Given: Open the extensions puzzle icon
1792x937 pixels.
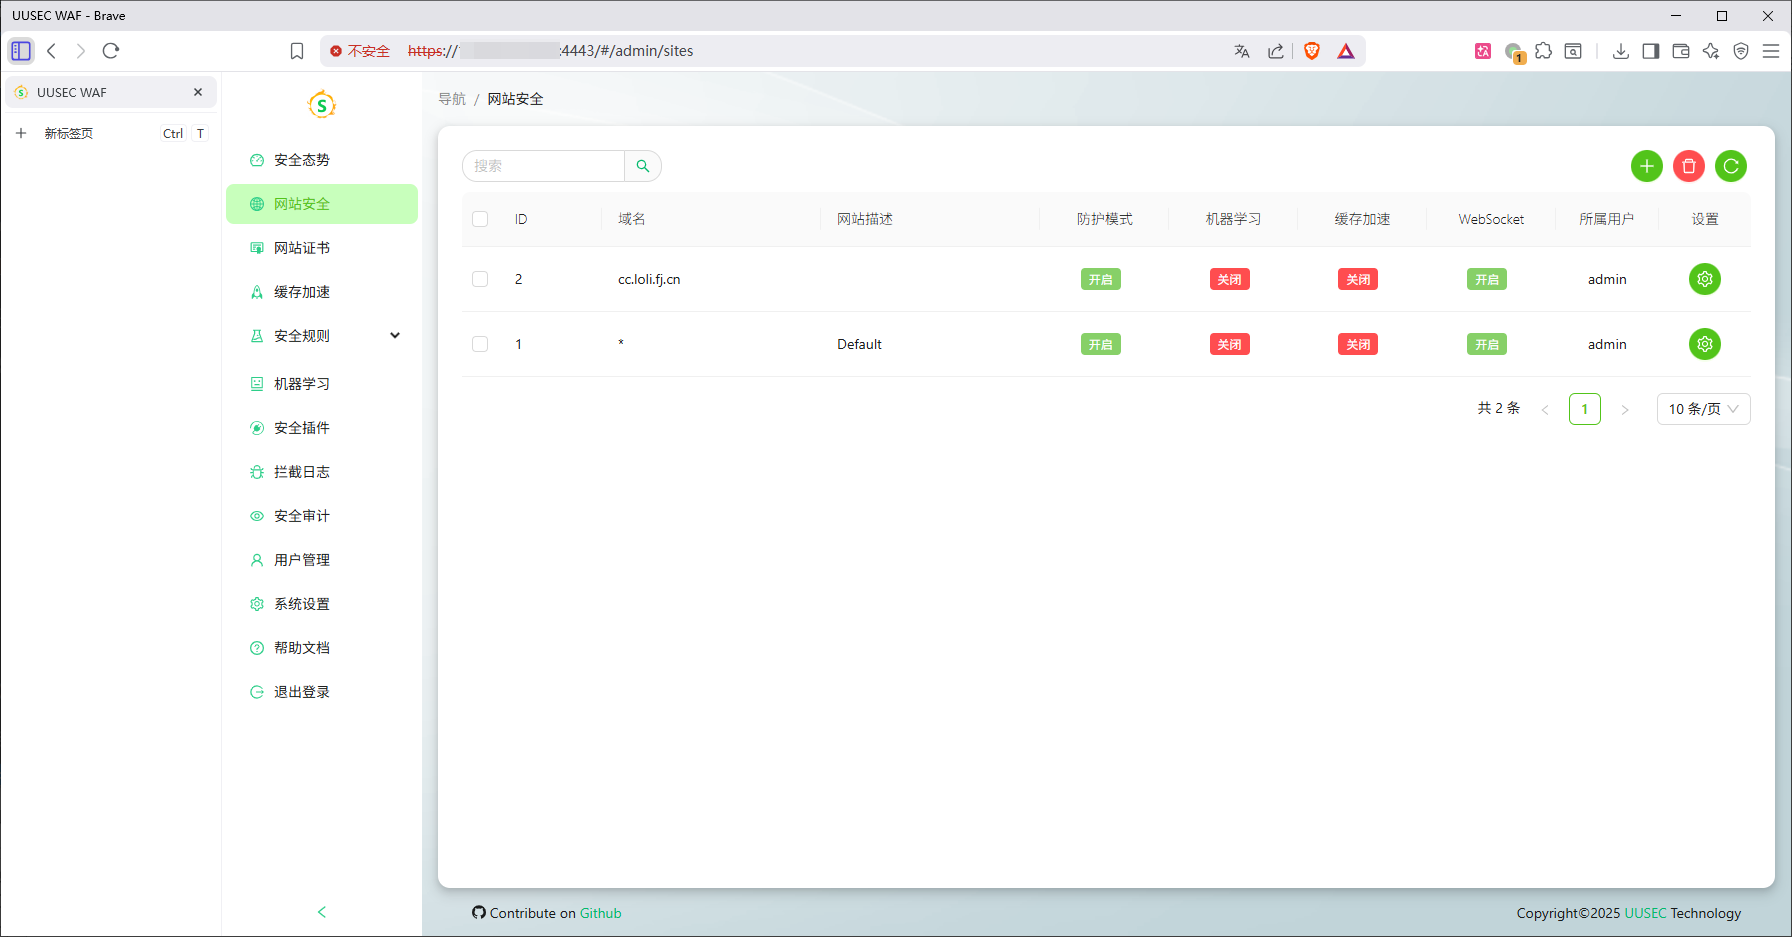Looking at the screenshot, I should (1544, 51).
